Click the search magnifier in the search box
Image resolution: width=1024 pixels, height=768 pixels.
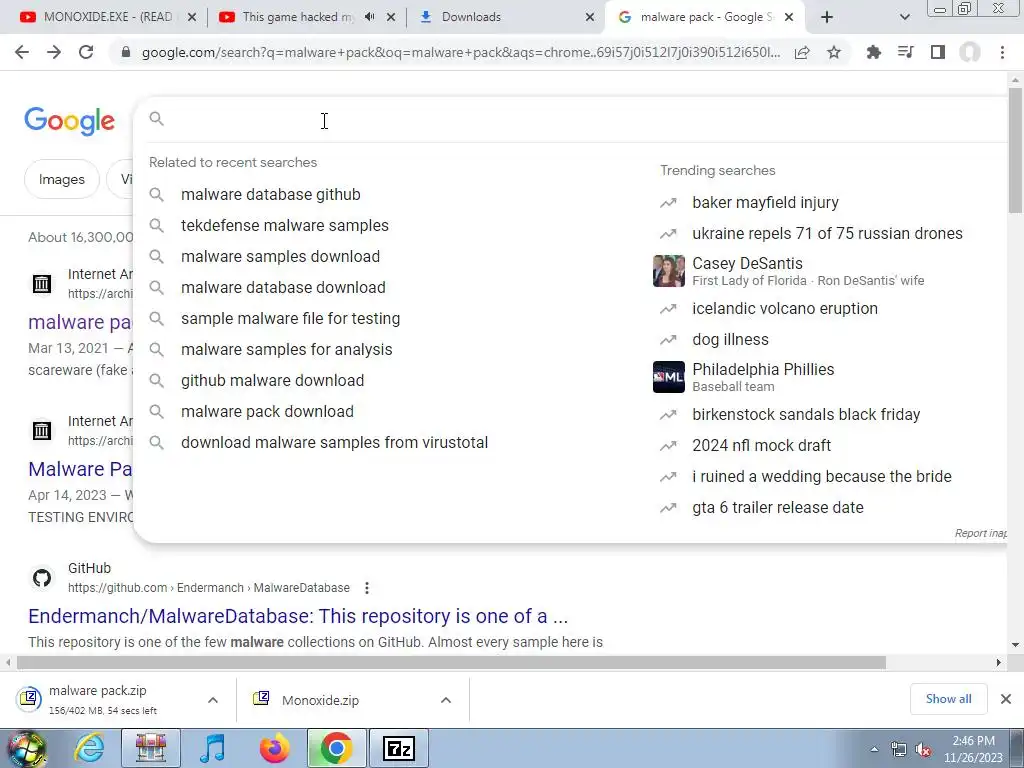coord(157,119)
